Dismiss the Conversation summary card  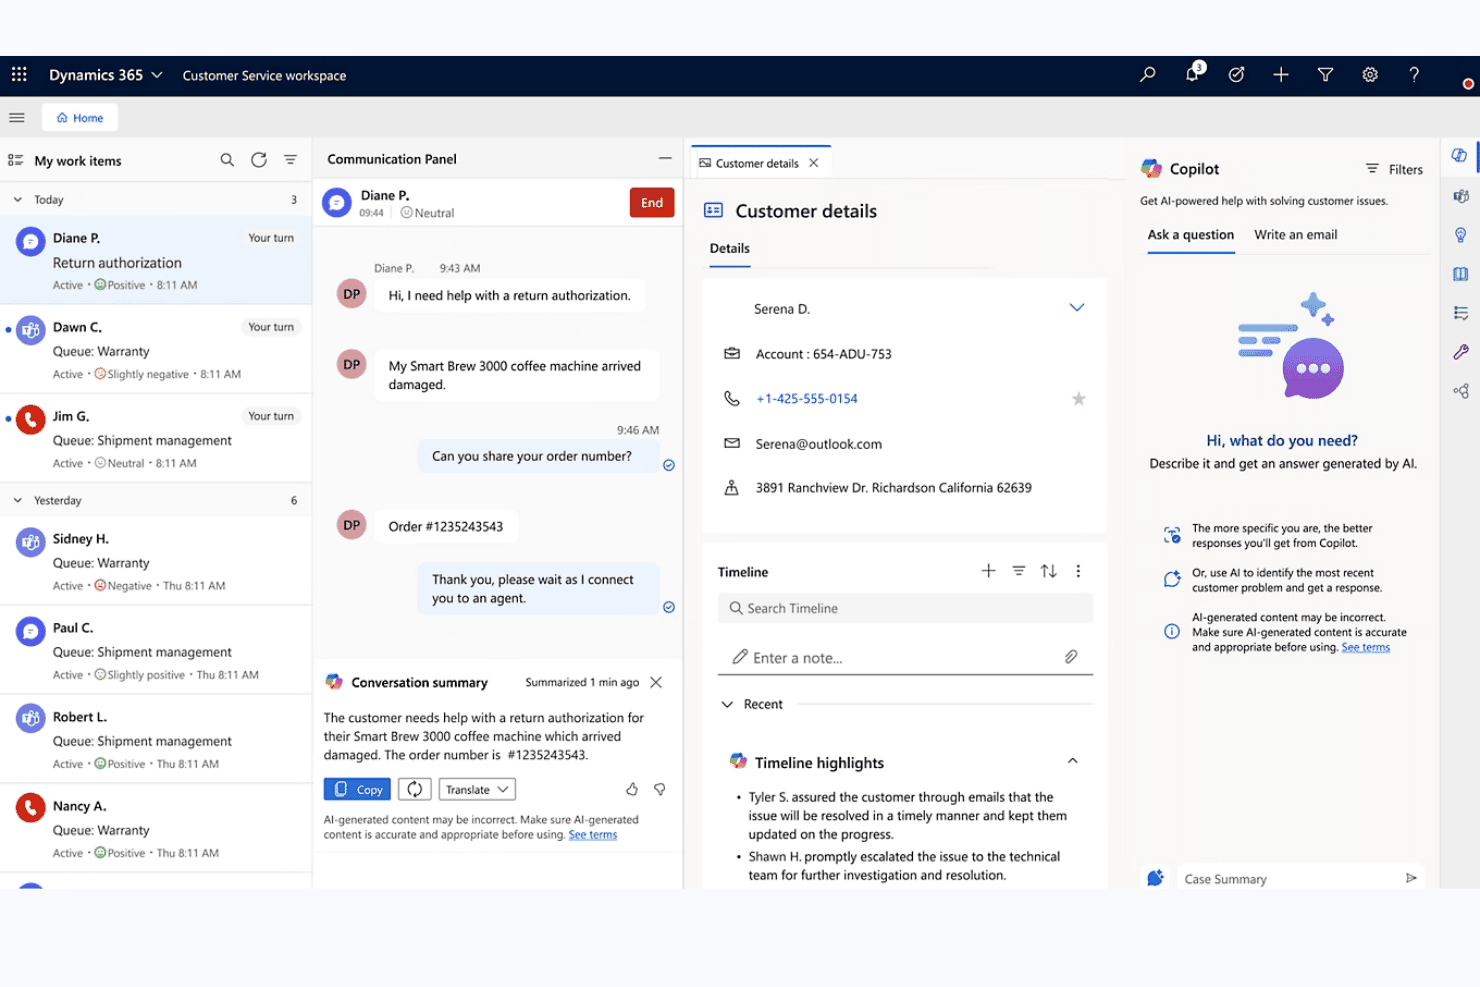click(x=656, y=682)
